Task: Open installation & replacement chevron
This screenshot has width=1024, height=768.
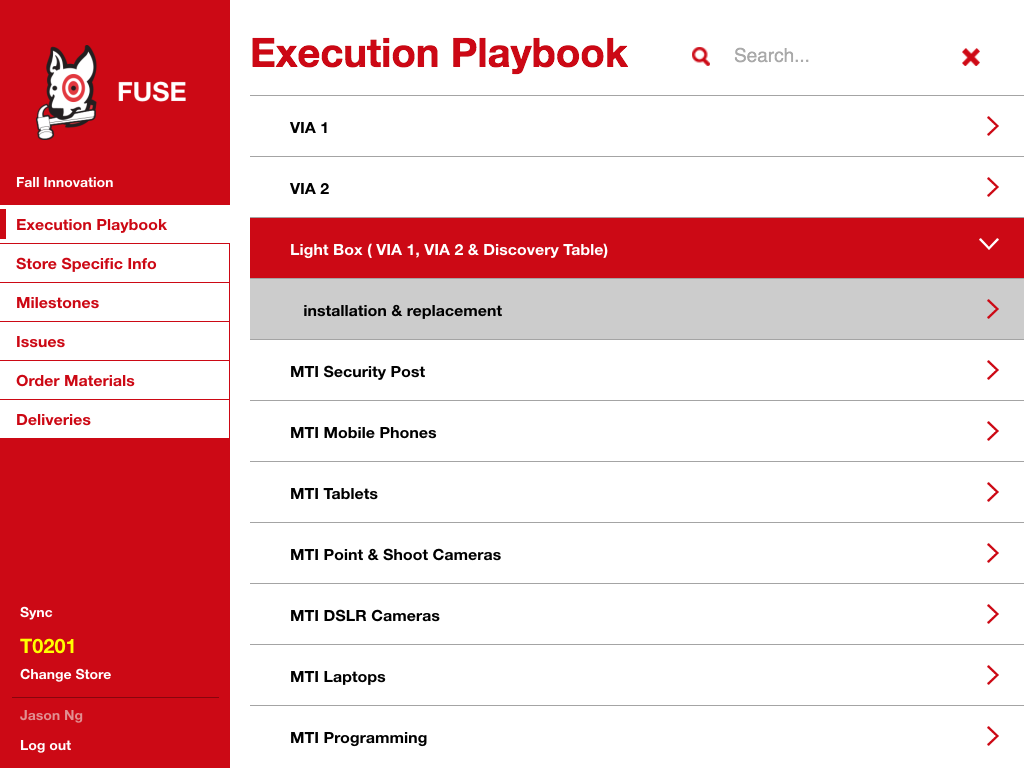Action: 993,309
